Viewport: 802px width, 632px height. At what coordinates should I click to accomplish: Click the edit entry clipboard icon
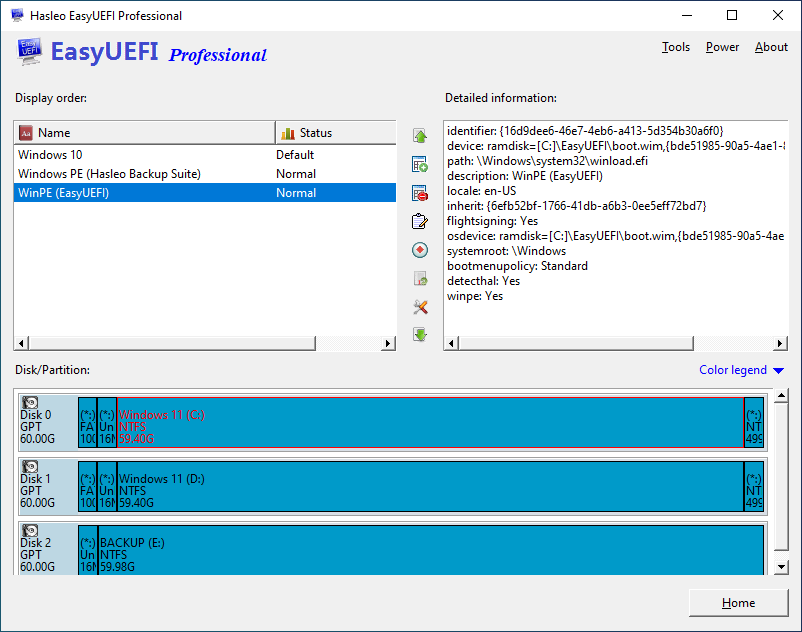click(x=420, y=221)
